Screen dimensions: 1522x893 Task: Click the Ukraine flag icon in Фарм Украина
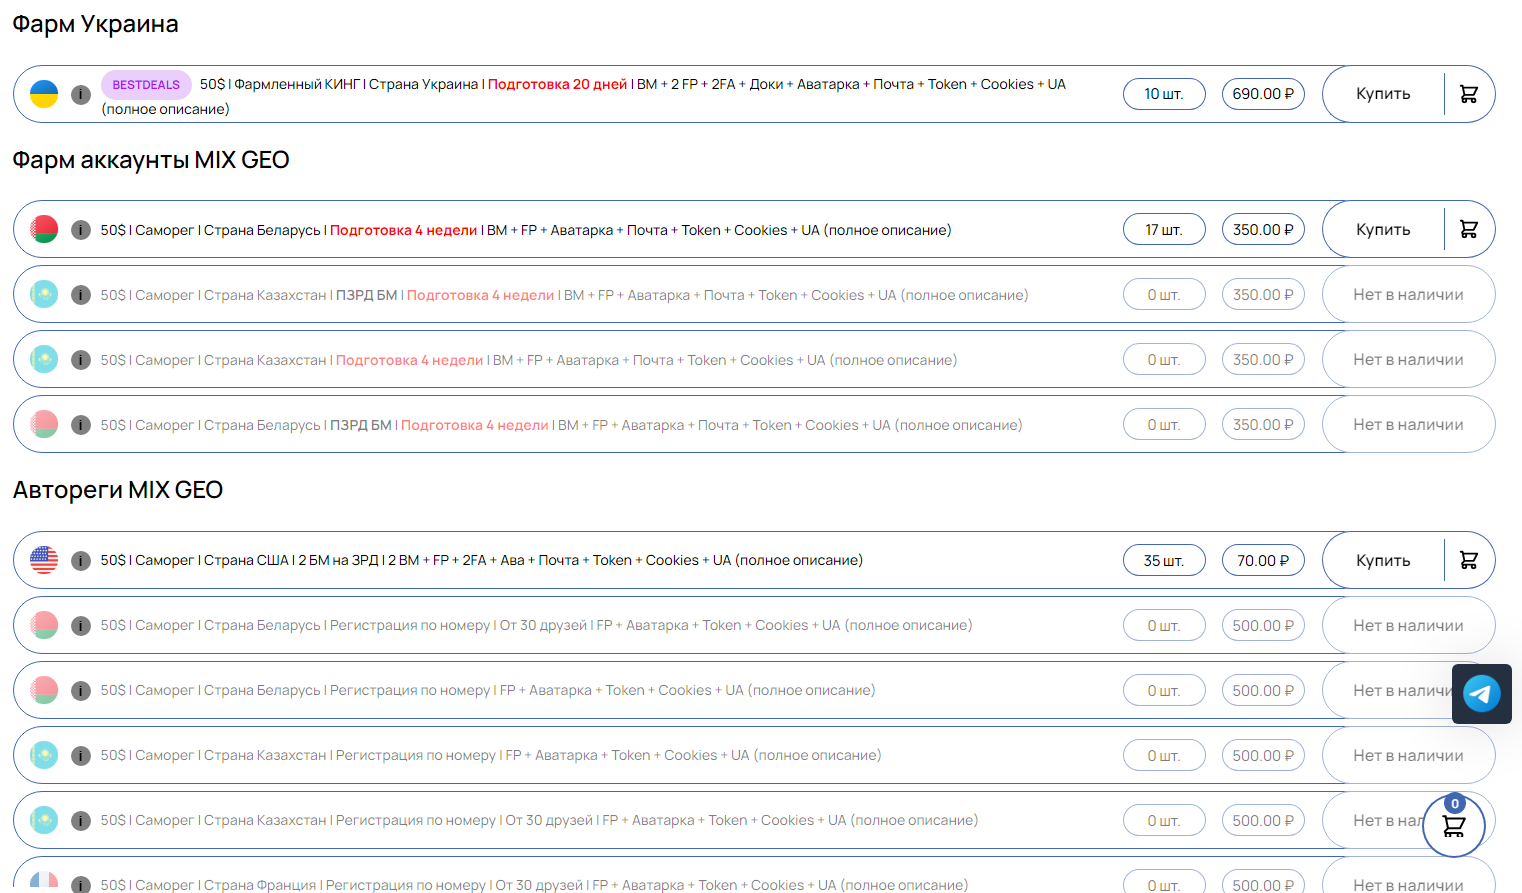tap(44, 94)
